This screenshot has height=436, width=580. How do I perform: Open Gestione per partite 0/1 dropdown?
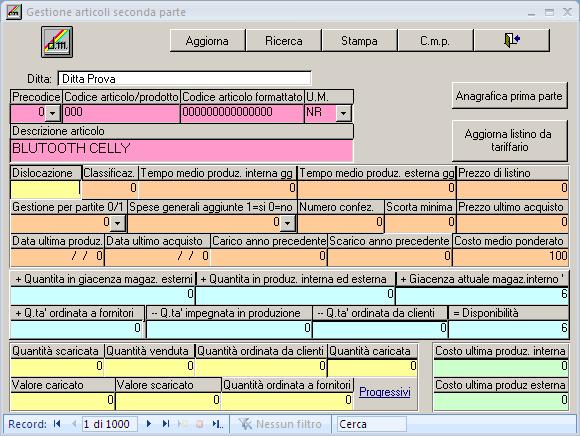118,223
